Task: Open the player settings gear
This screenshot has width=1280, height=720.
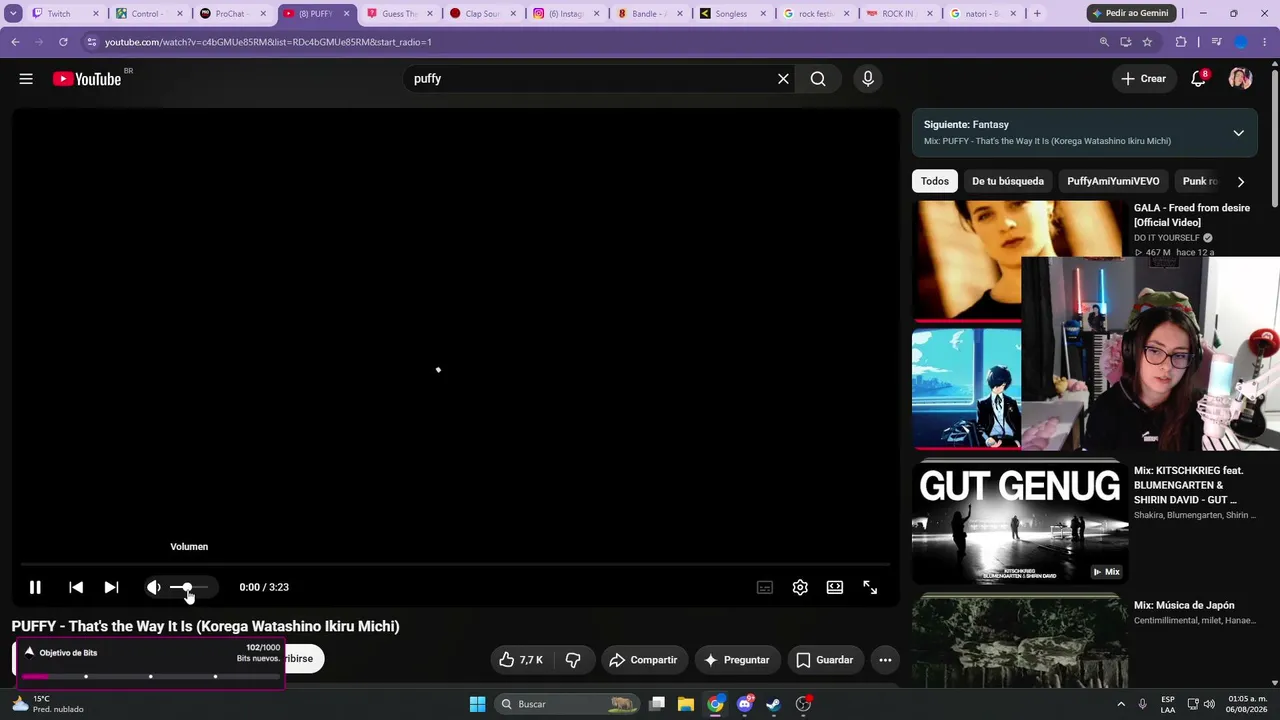Action: (800, 587)
